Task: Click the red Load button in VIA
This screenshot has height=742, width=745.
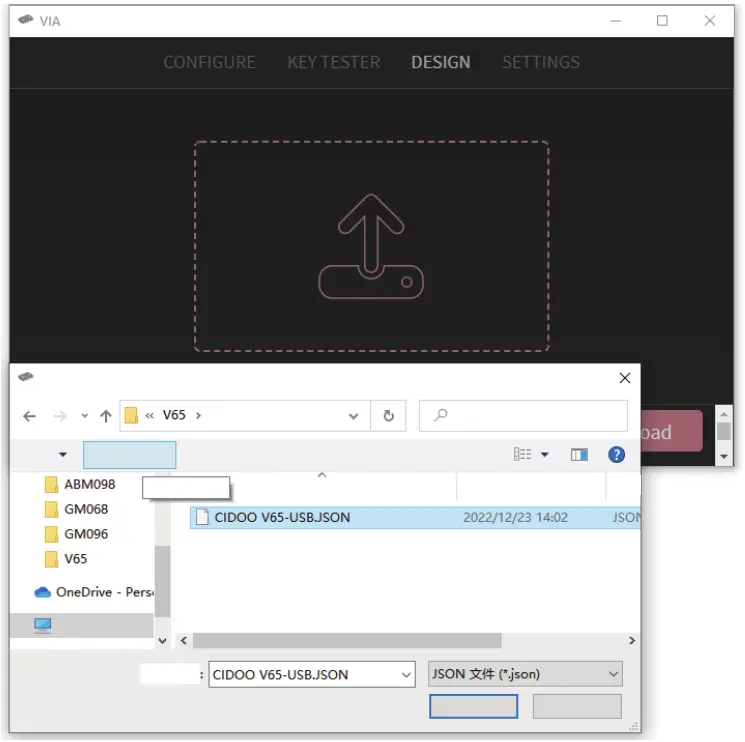Action: [671, 431]
